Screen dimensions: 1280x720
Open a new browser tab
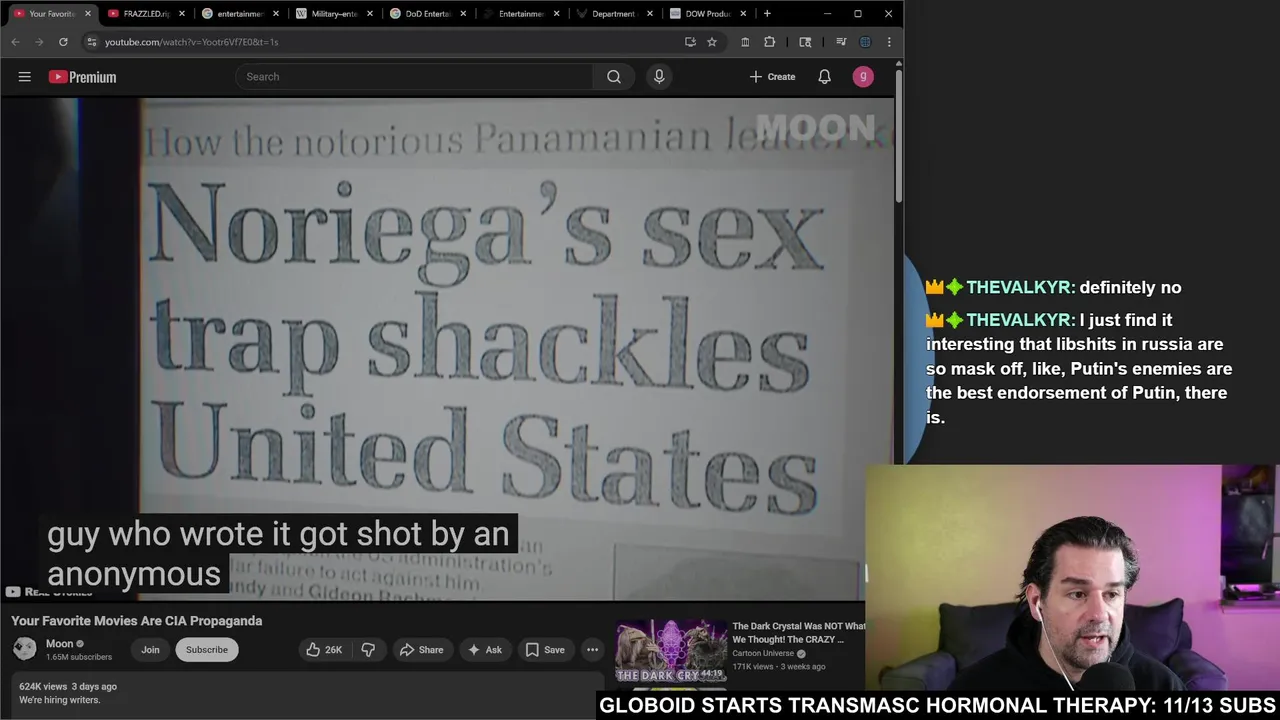(767, 14)
